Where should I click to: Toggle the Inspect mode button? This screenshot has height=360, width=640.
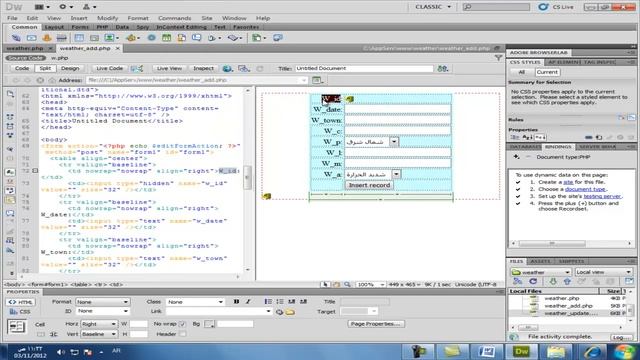(x=203, y=69)
